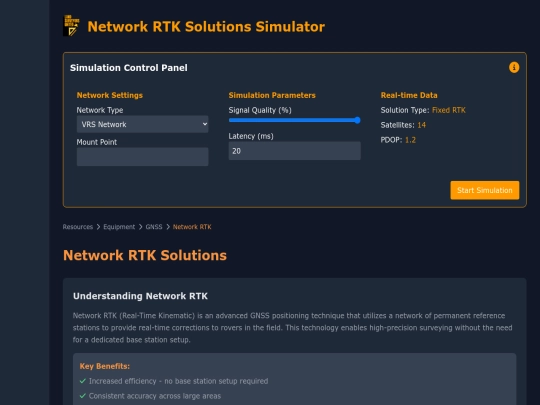Open the Network Type dropdown
Screen dimensions: 540x405
click(x=142, y=124)
